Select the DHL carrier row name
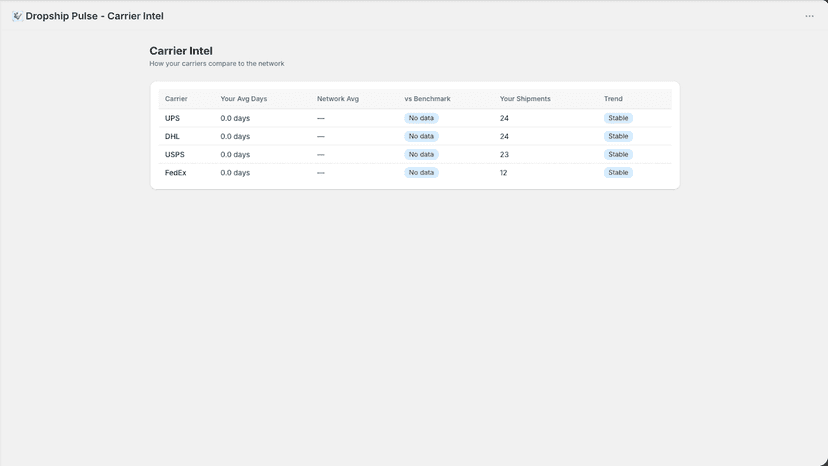This screenshot has width=828, height=466. coord(172,136)
